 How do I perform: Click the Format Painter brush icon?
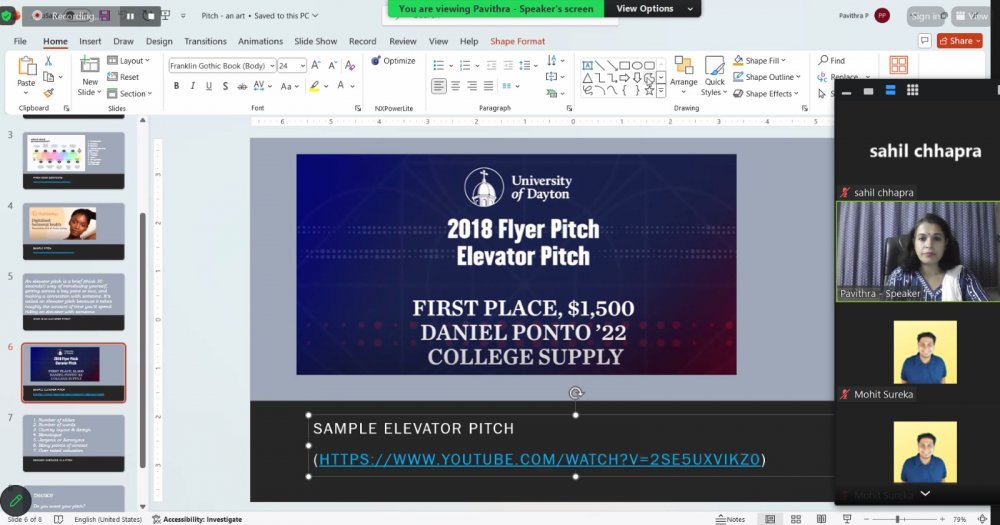pyautogui.click(x=48, y=93)
